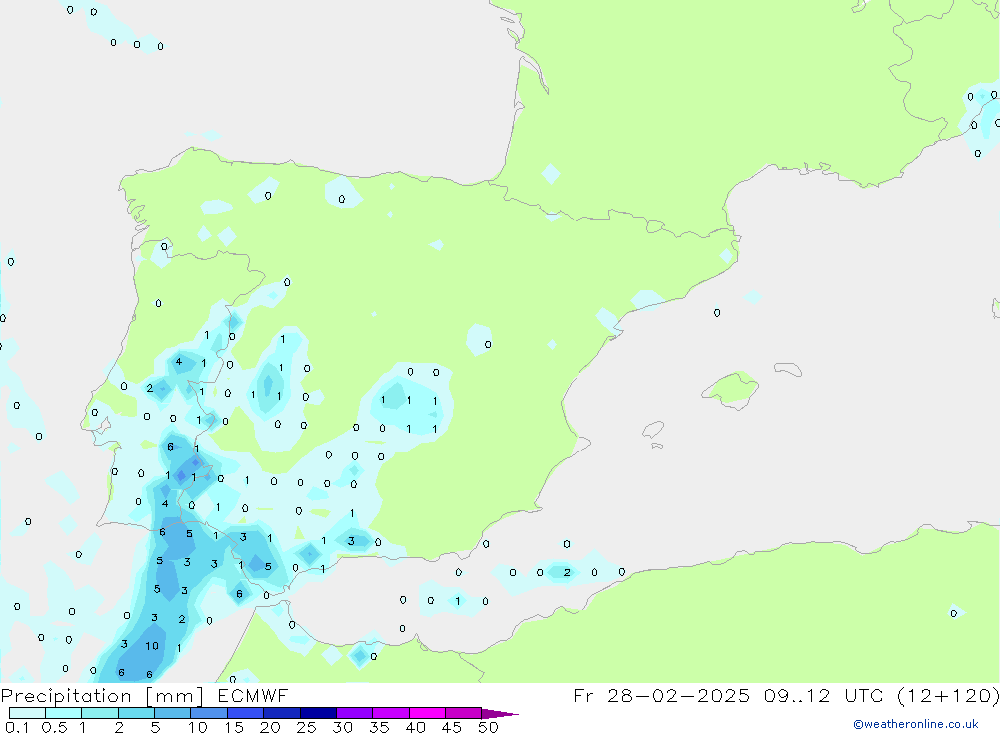1000x733 pixels.
Task: Select the 30–35 mm purple legend swatch
Action: (354, 713)
